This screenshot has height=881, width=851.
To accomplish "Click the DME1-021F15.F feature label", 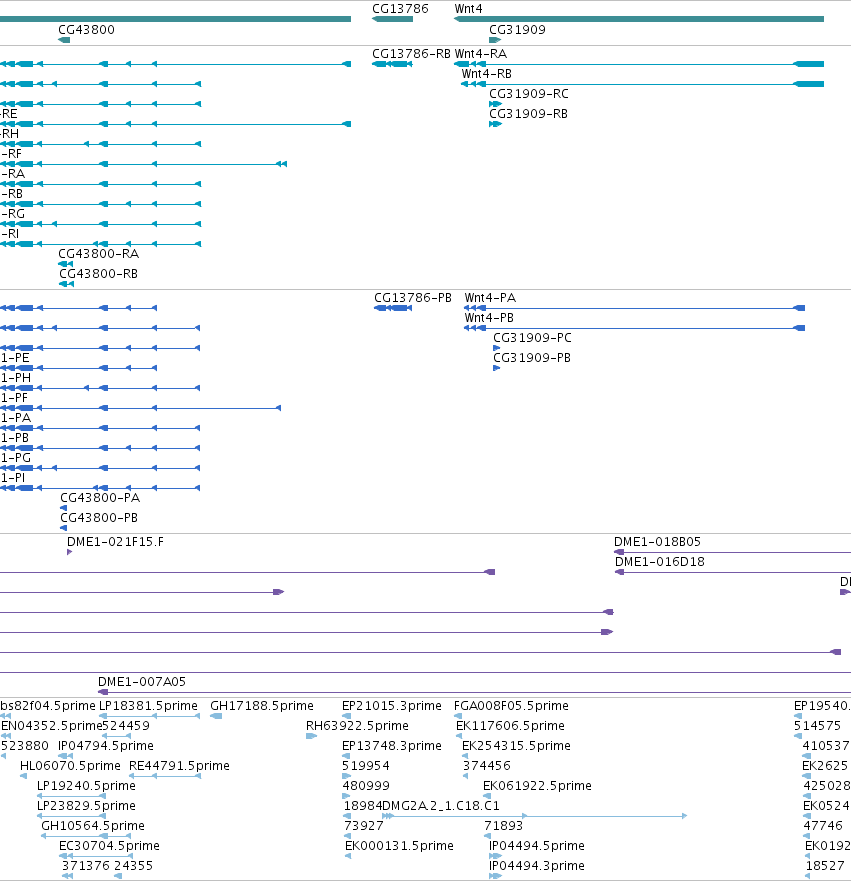I will tap(115, 542).
